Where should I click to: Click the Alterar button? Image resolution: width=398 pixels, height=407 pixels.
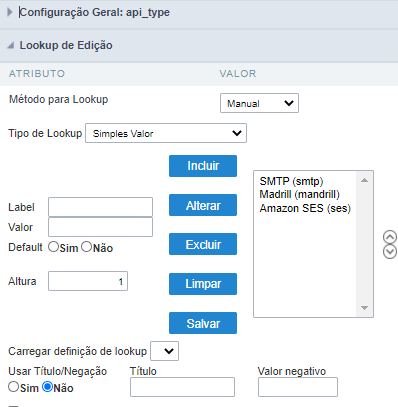pyautogui.click(x=203, y=205)
